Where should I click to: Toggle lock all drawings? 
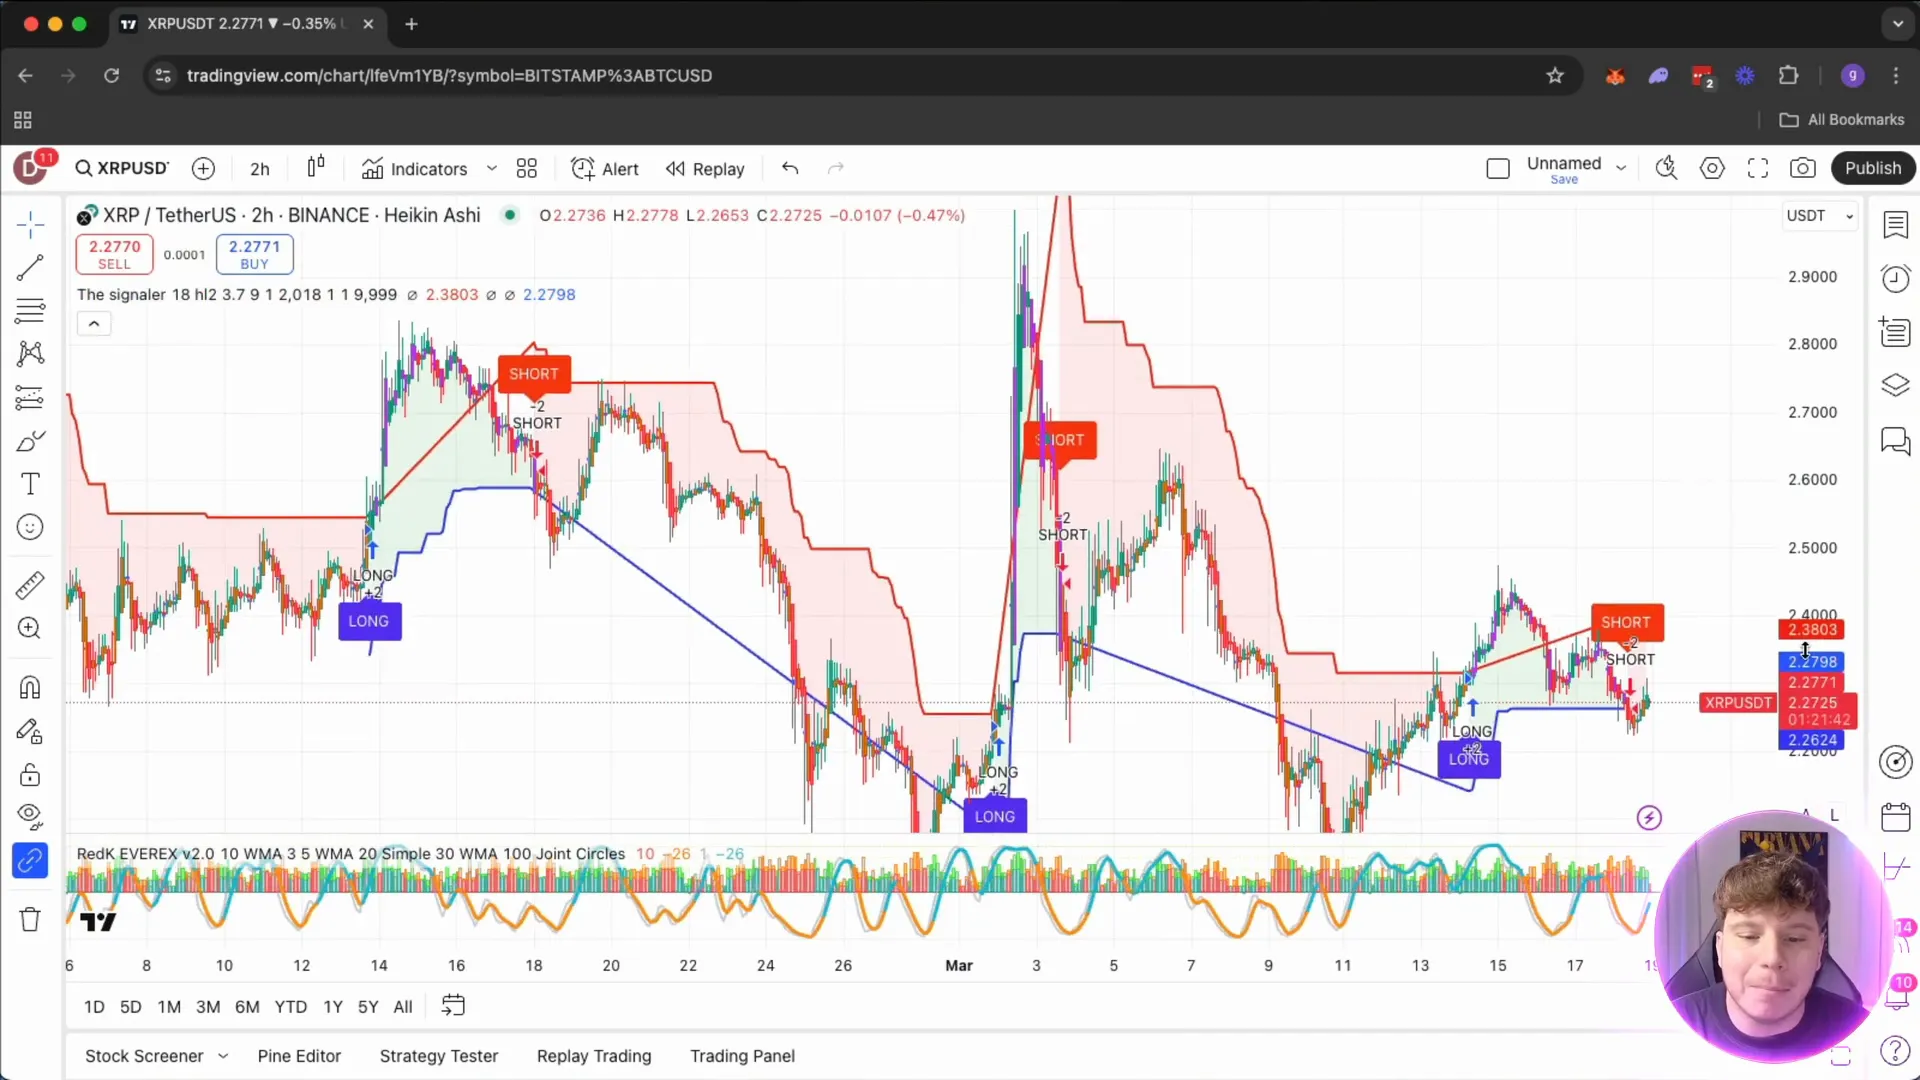click(30, 775)
